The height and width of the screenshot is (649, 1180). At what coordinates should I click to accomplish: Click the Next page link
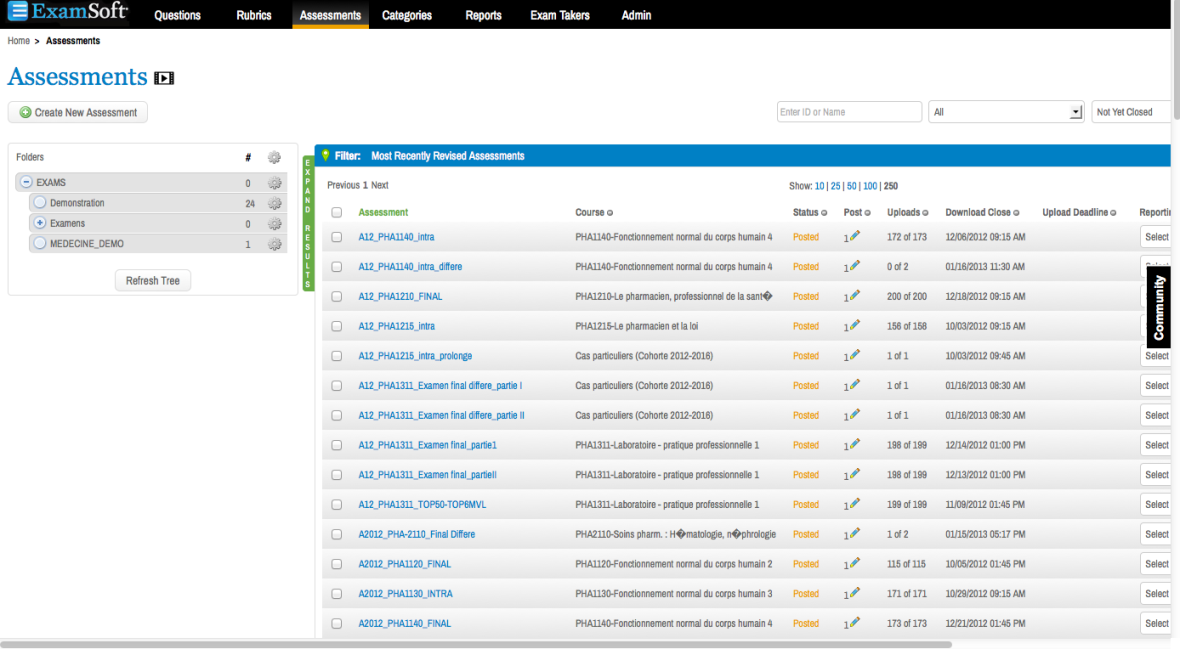tap(379, 185)
